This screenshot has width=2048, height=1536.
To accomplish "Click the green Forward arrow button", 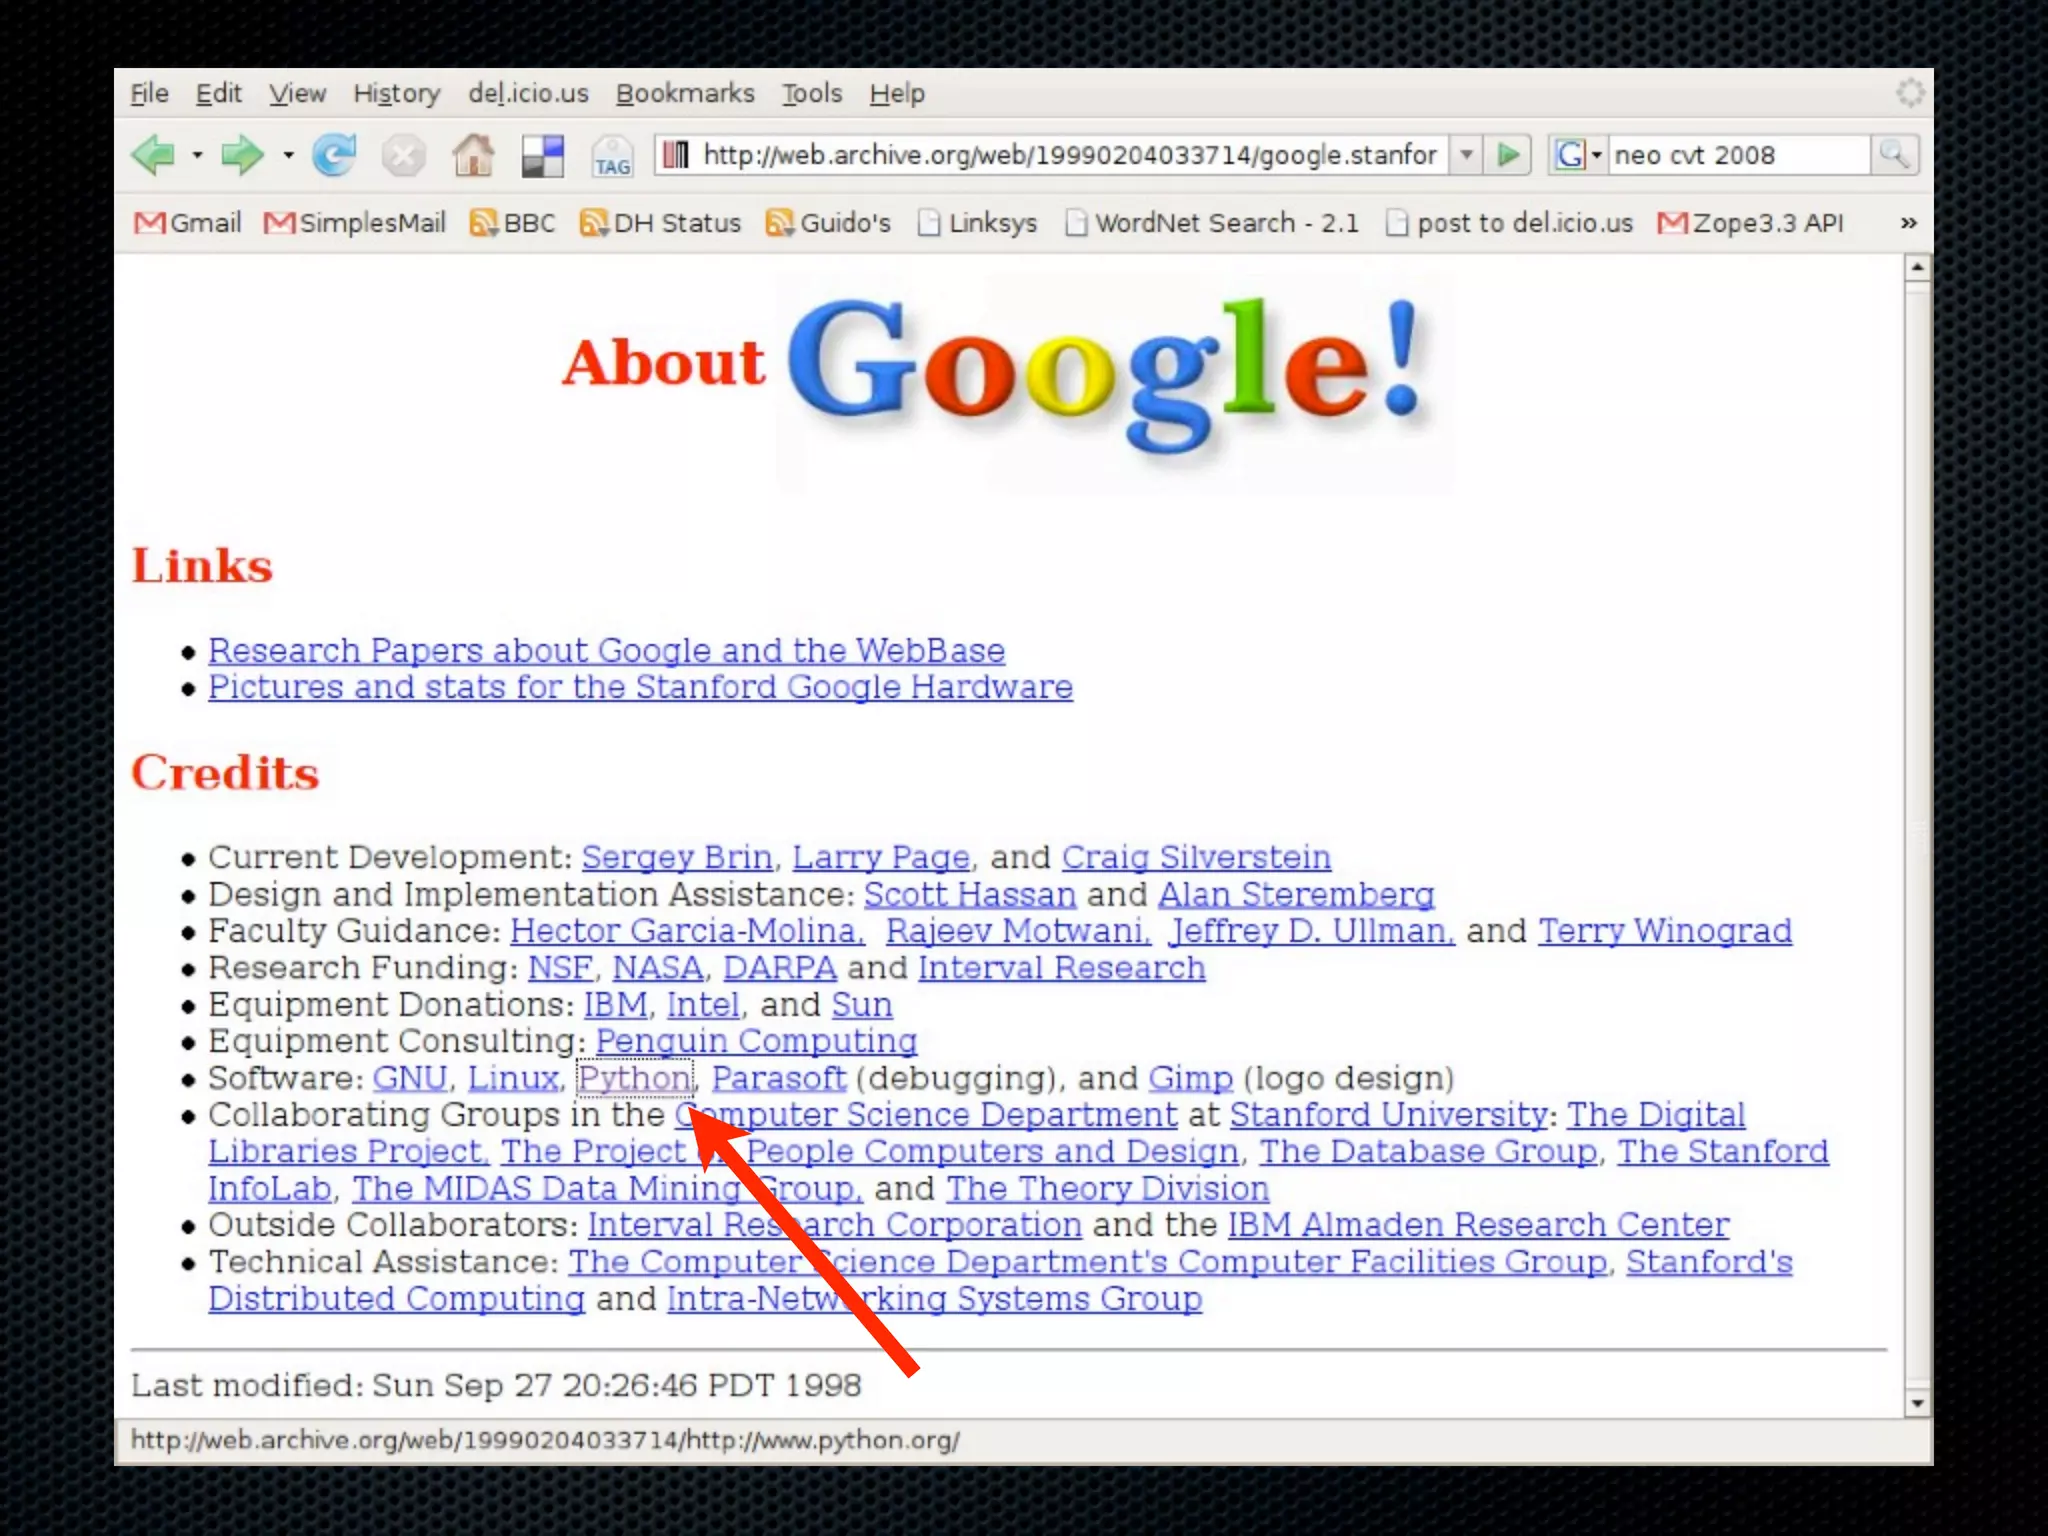I will pos(241,155).
